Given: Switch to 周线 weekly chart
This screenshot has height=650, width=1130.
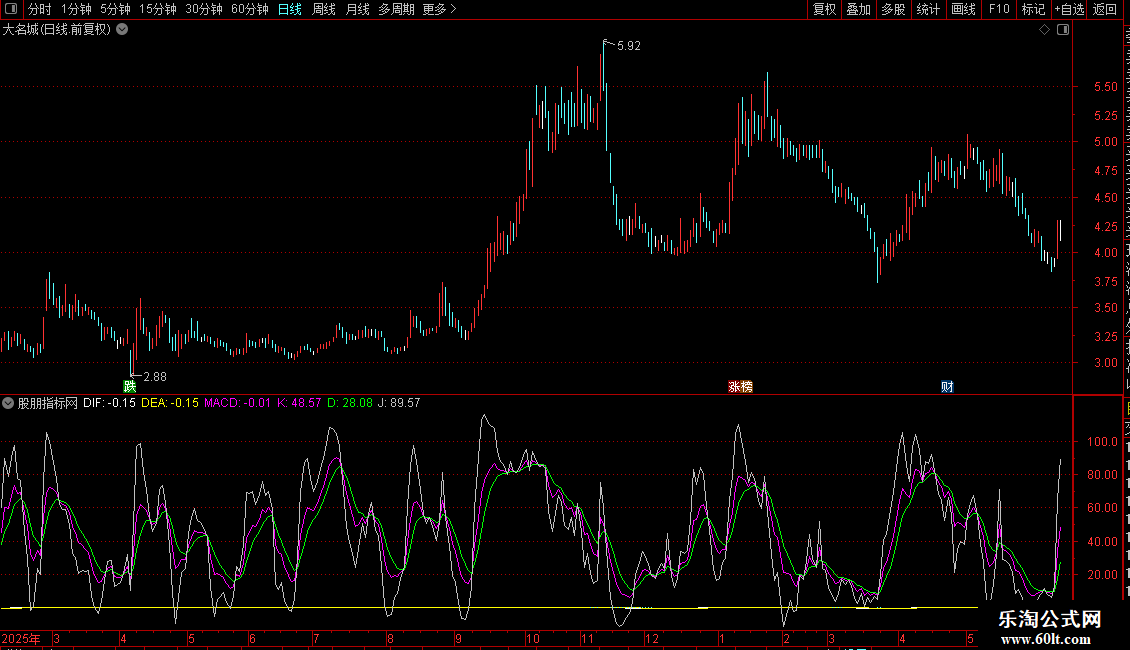Looking at the screenshot, I should 324,9.
